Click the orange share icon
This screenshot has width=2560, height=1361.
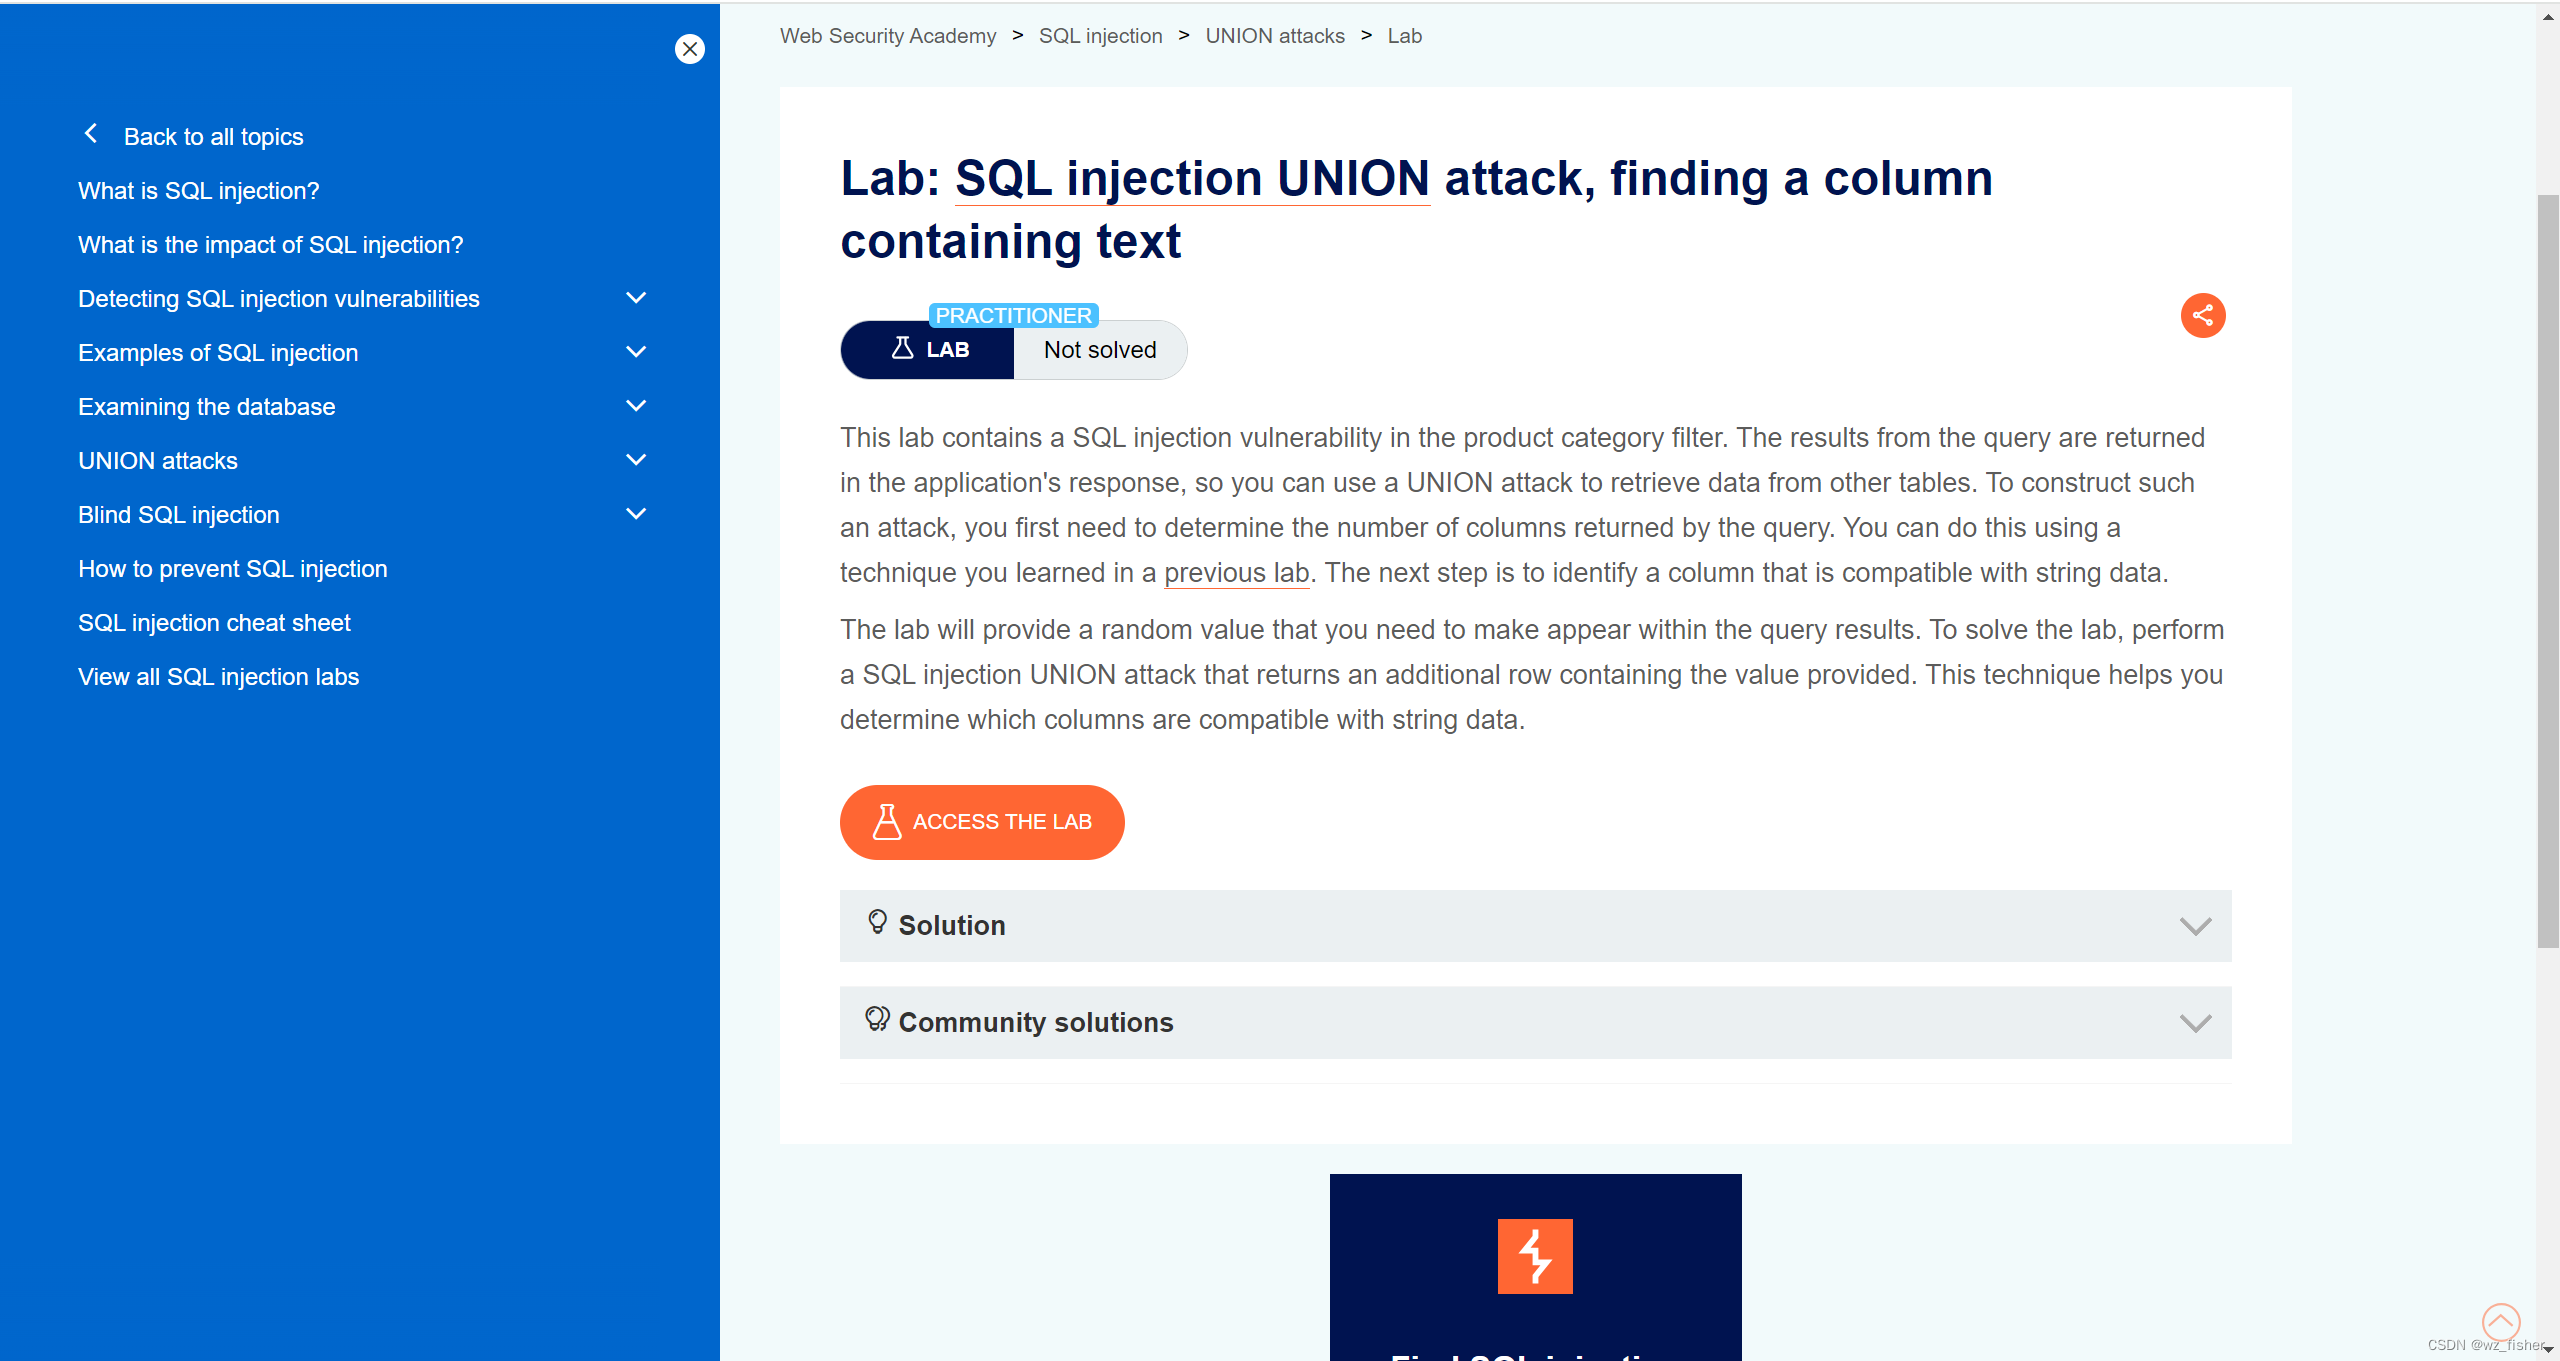click(x=2202, y=316)
